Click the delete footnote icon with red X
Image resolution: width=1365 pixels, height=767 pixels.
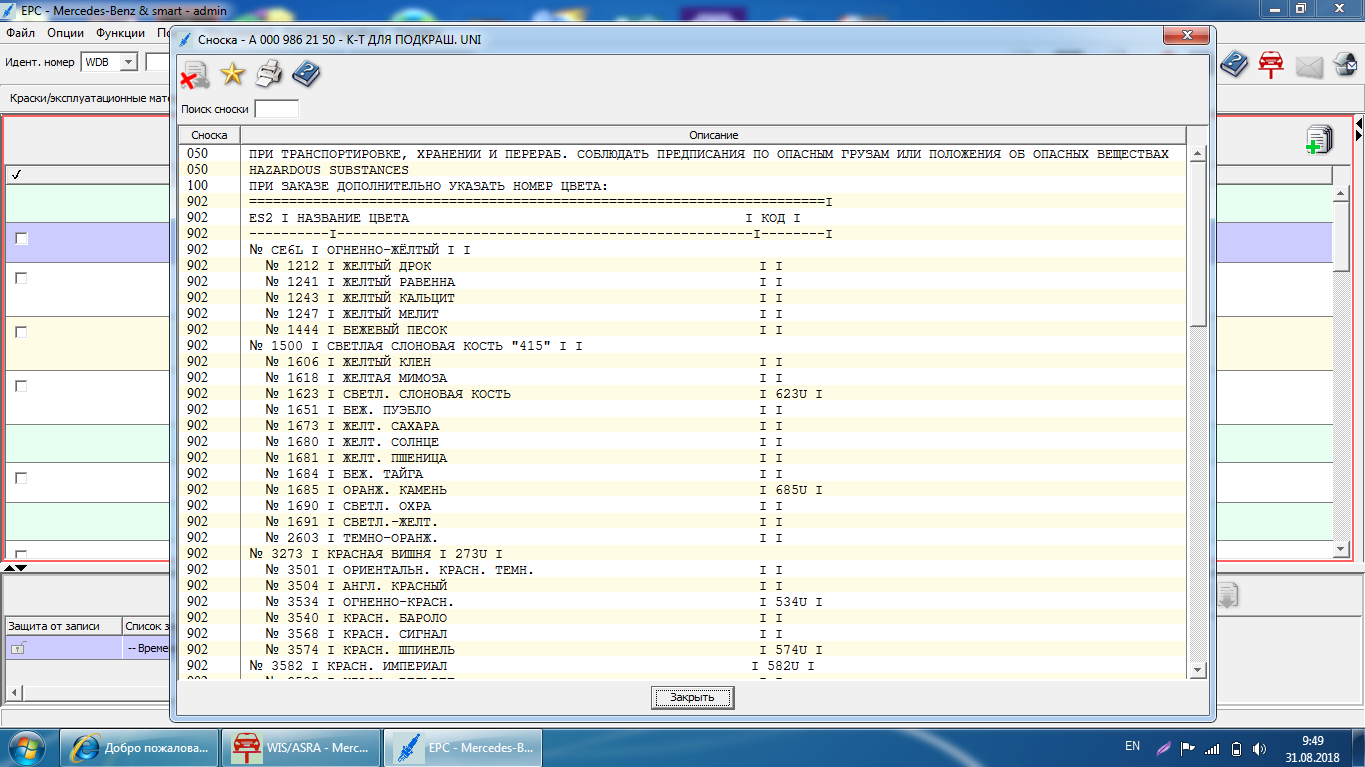coord(195,75)
